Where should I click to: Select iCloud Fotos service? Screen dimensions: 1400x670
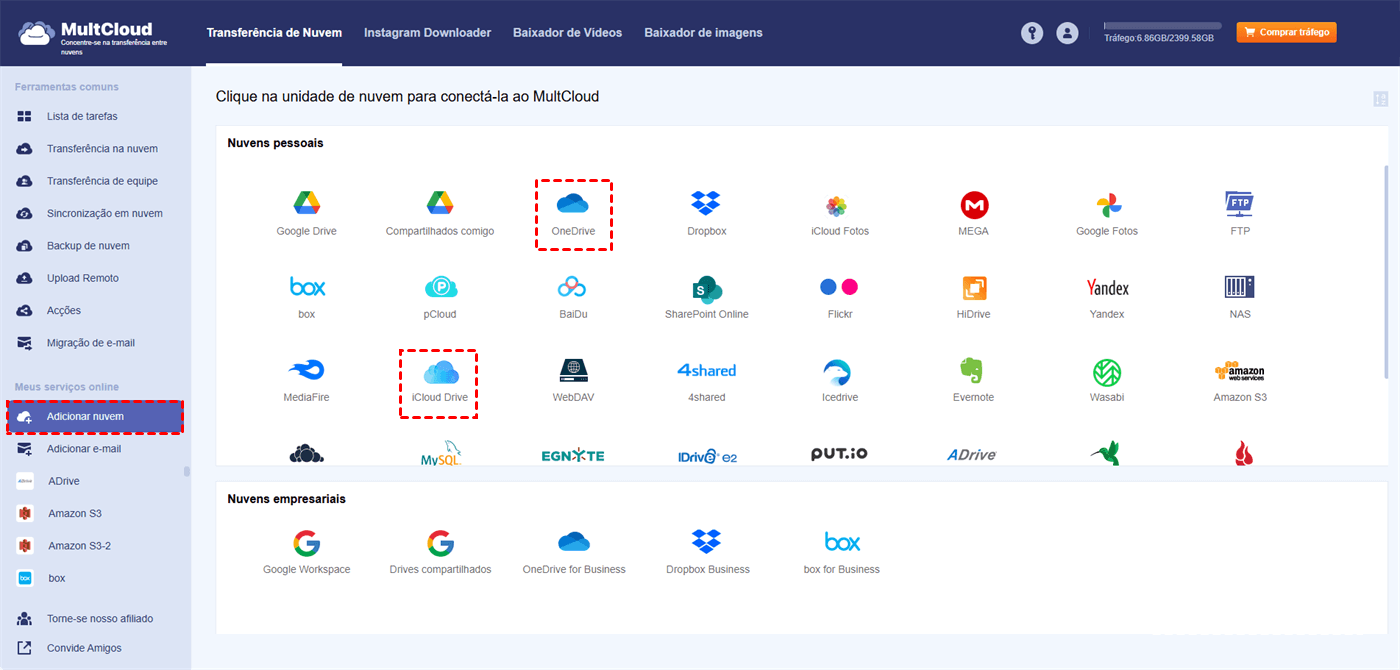coord(840,213)
